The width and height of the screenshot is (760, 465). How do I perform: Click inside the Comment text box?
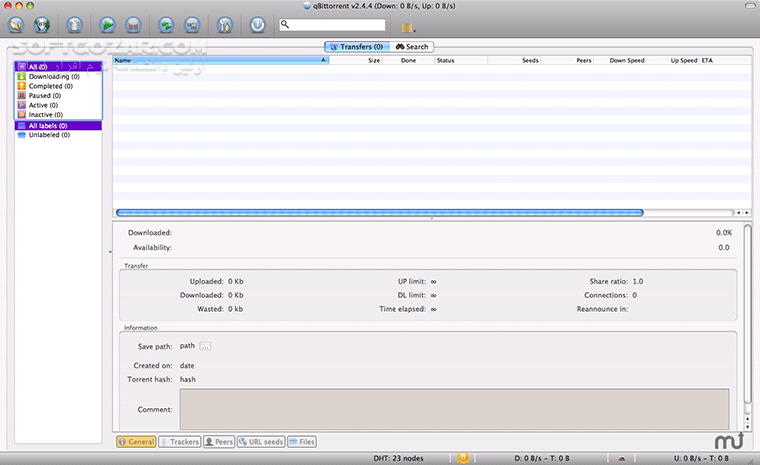(x=454, y=409)
